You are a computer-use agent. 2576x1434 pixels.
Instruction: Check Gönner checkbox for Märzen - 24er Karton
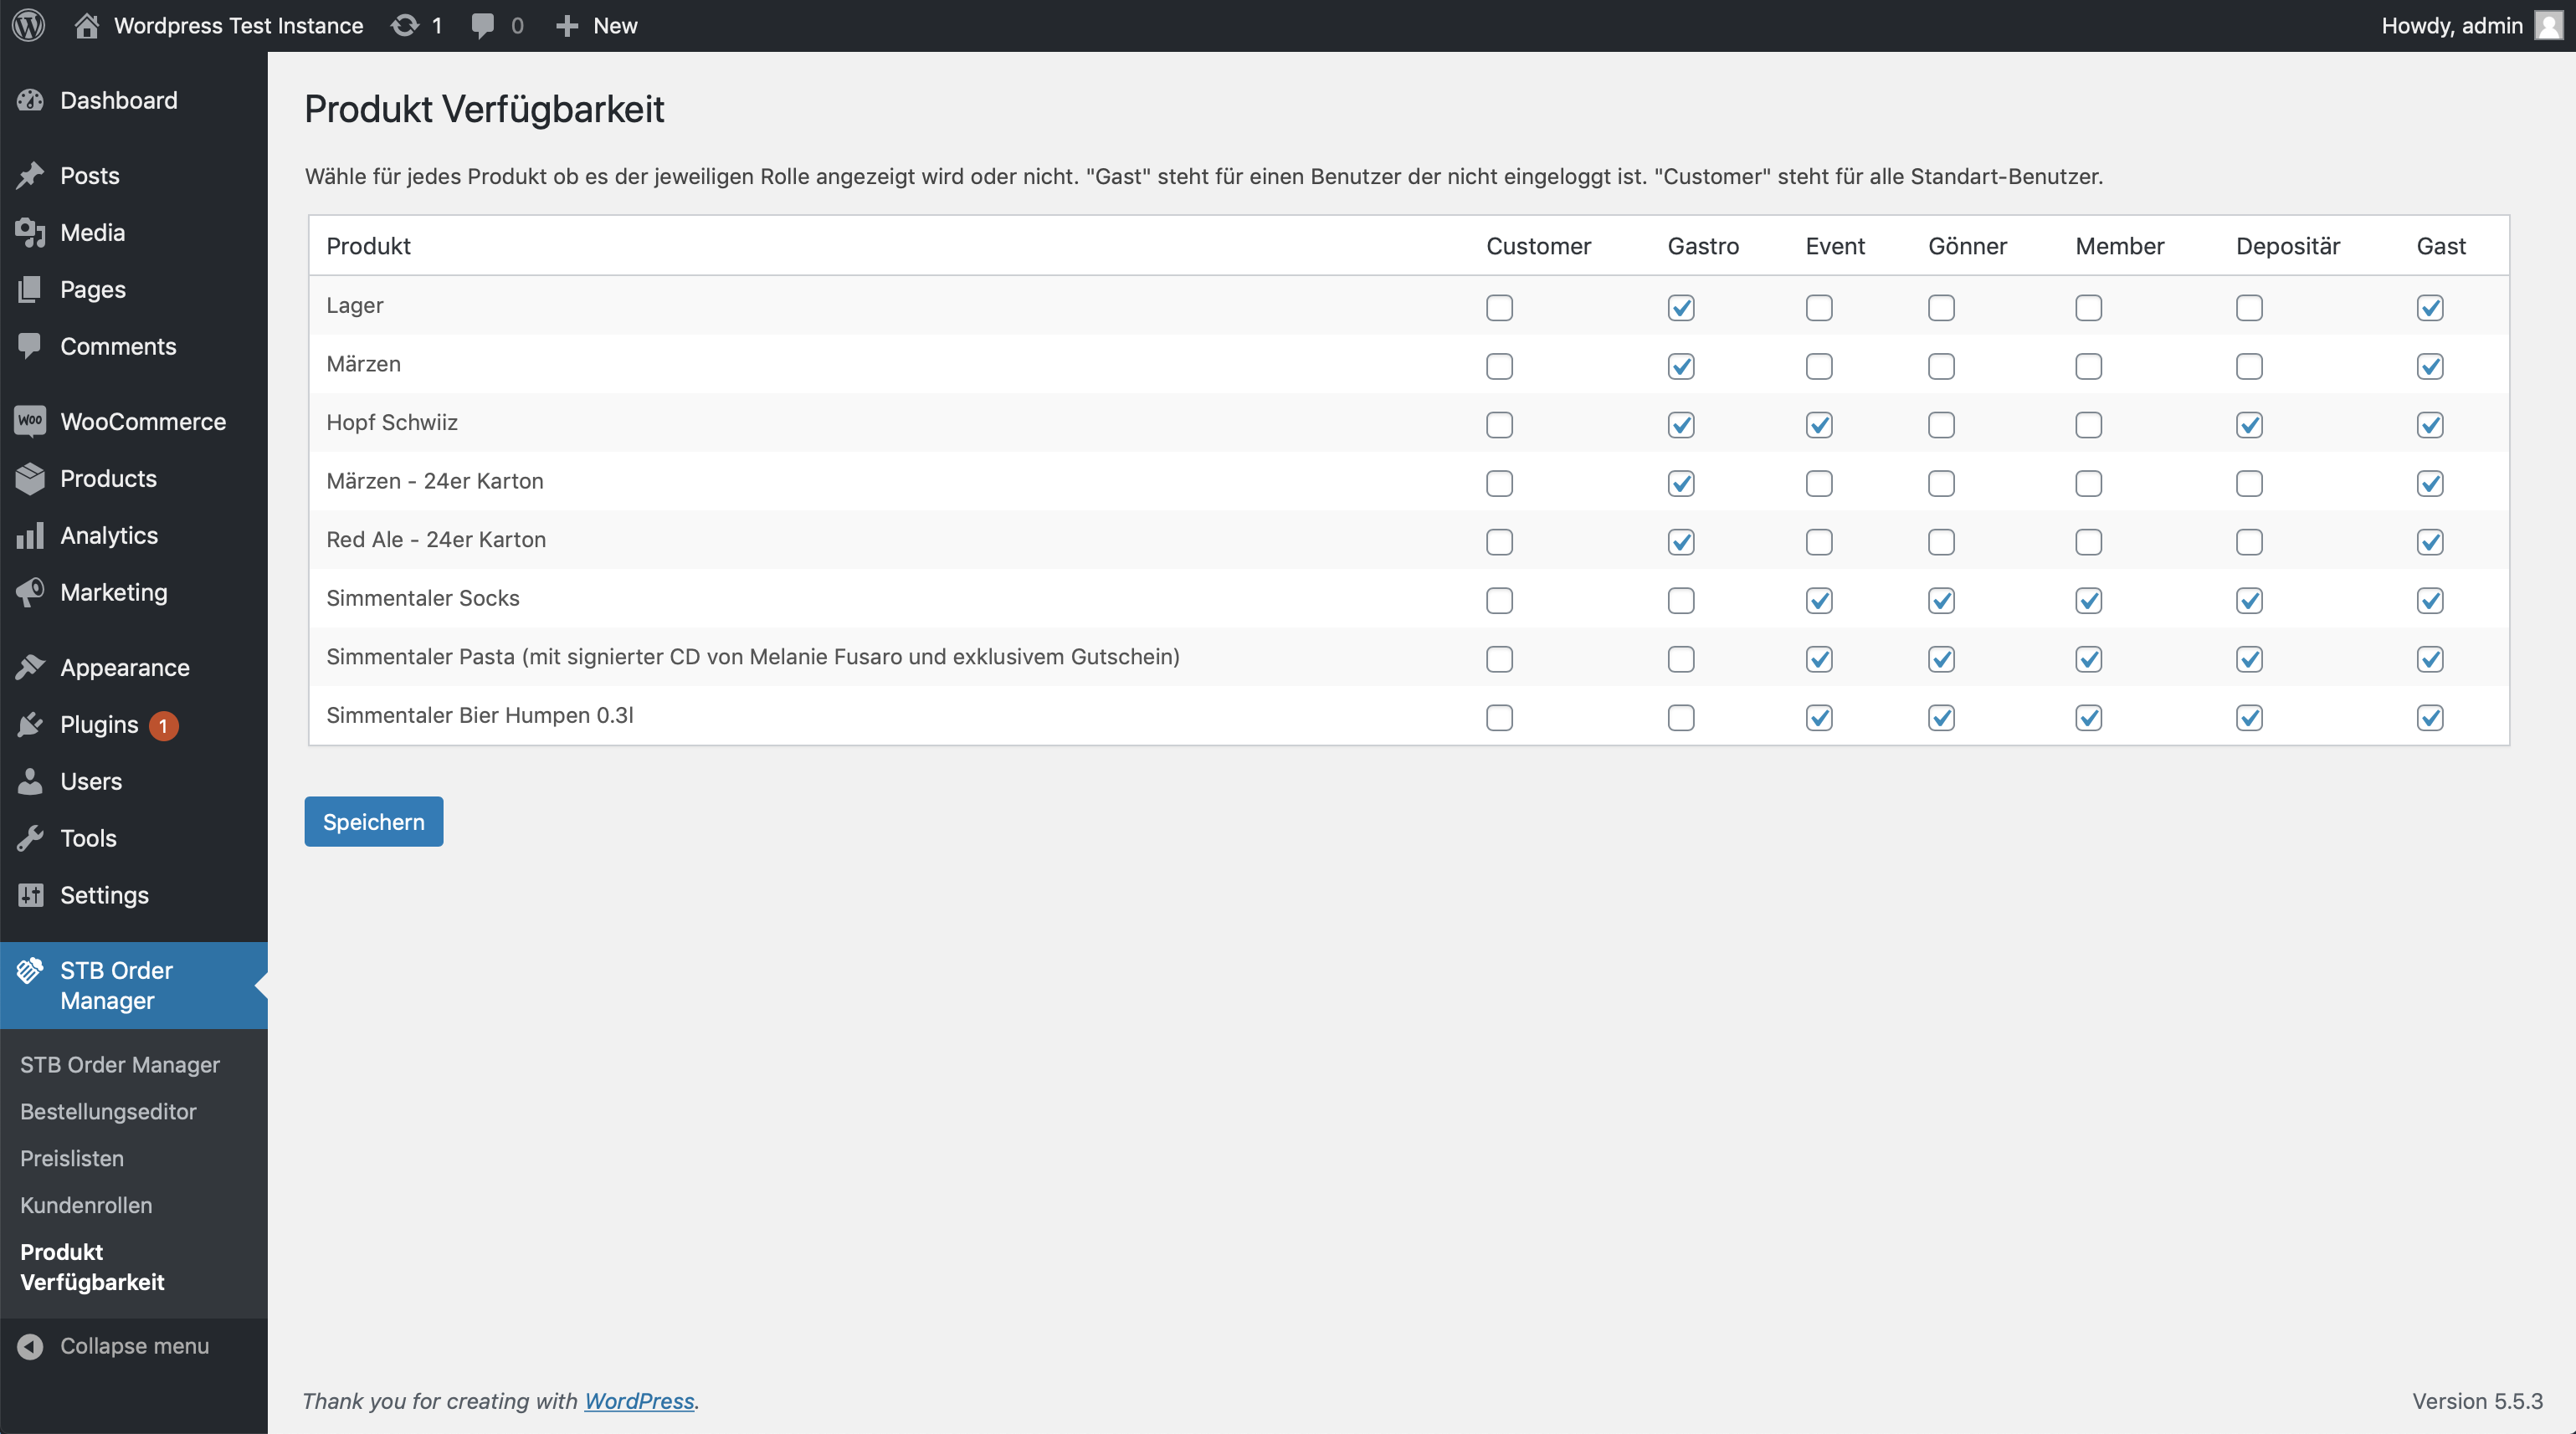pos(1941,483)
